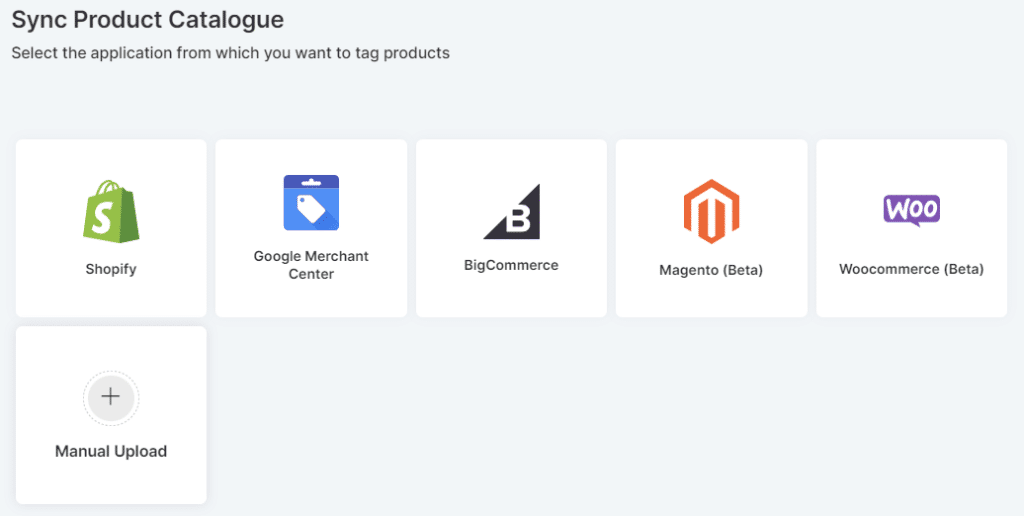Screen dimensions: 1024x516
Task: Click the Shopify shopping bag logo
Action: pyautogui.click(x=111, y=211)
